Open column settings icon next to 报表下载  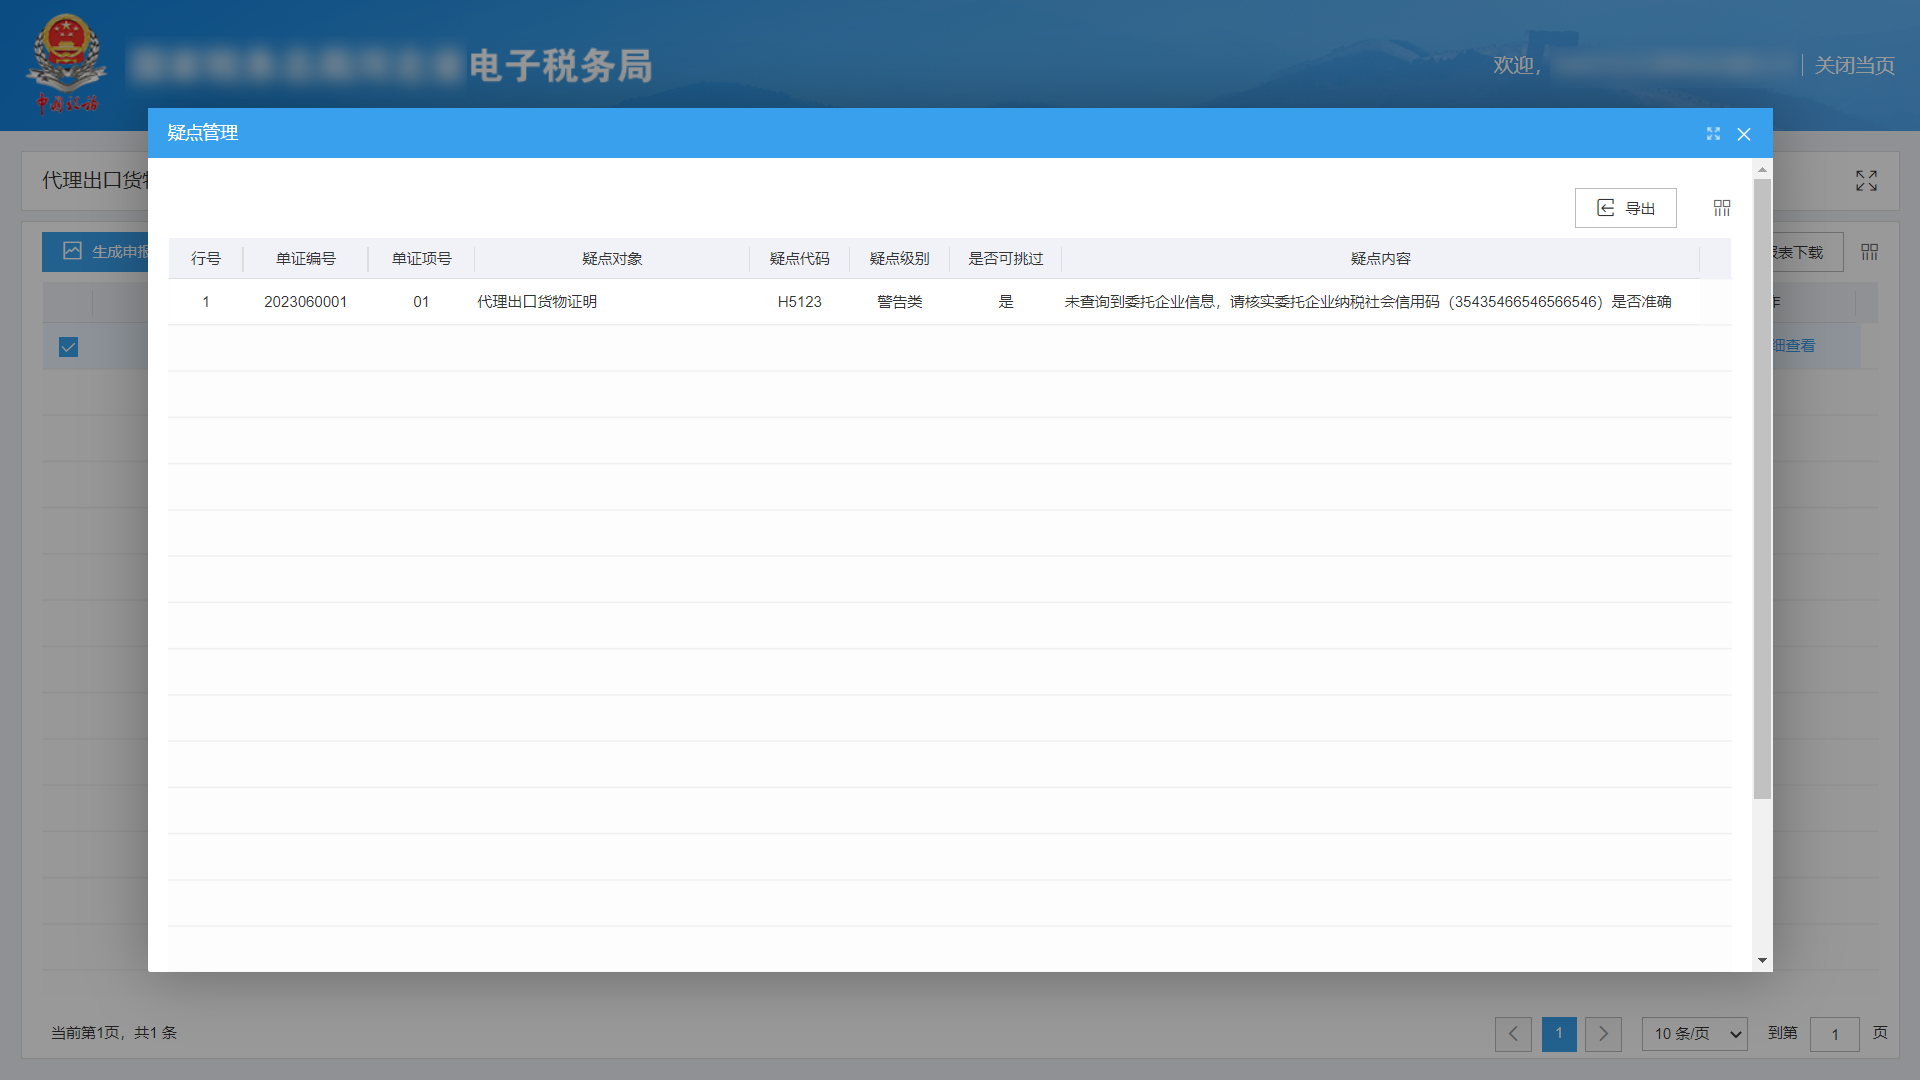[1869, 251]
